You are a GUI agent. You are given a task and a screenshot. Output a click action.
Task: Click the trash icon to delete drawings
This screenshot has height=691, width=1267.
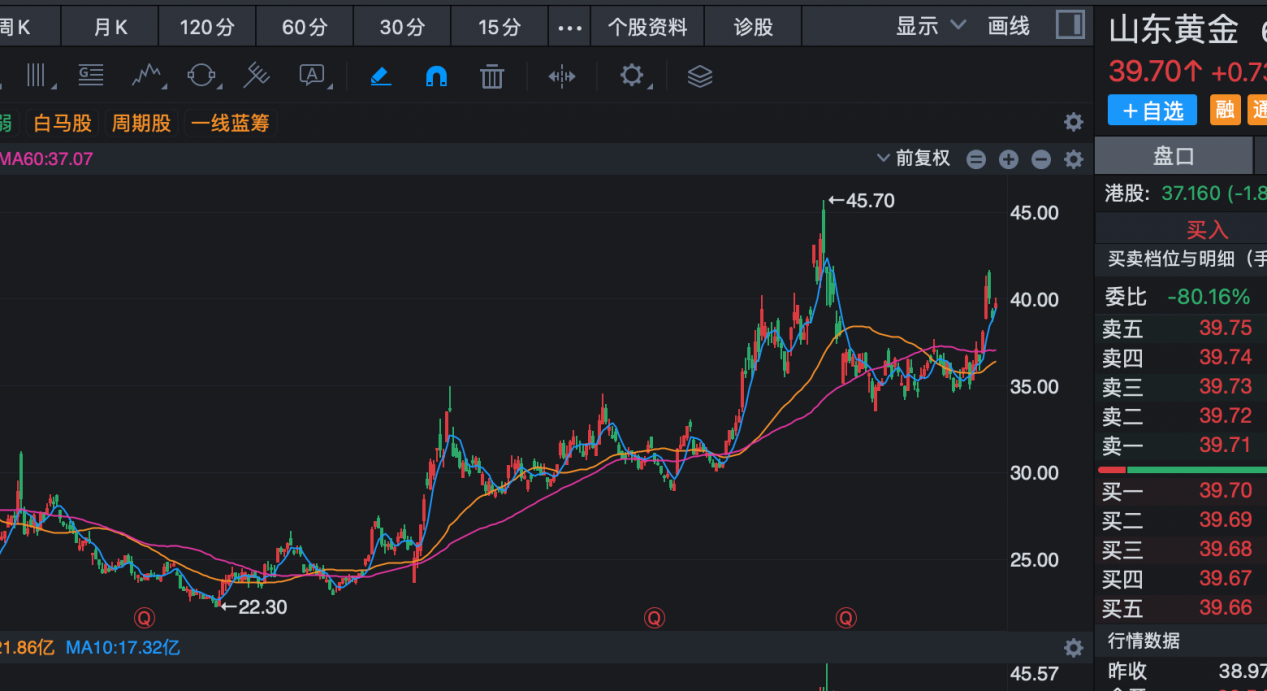(x=491, y=76)
